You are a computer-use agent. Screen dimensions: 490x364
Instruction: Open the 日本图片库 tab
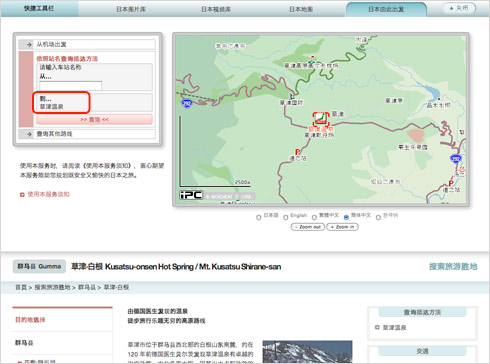click(131, 9)
